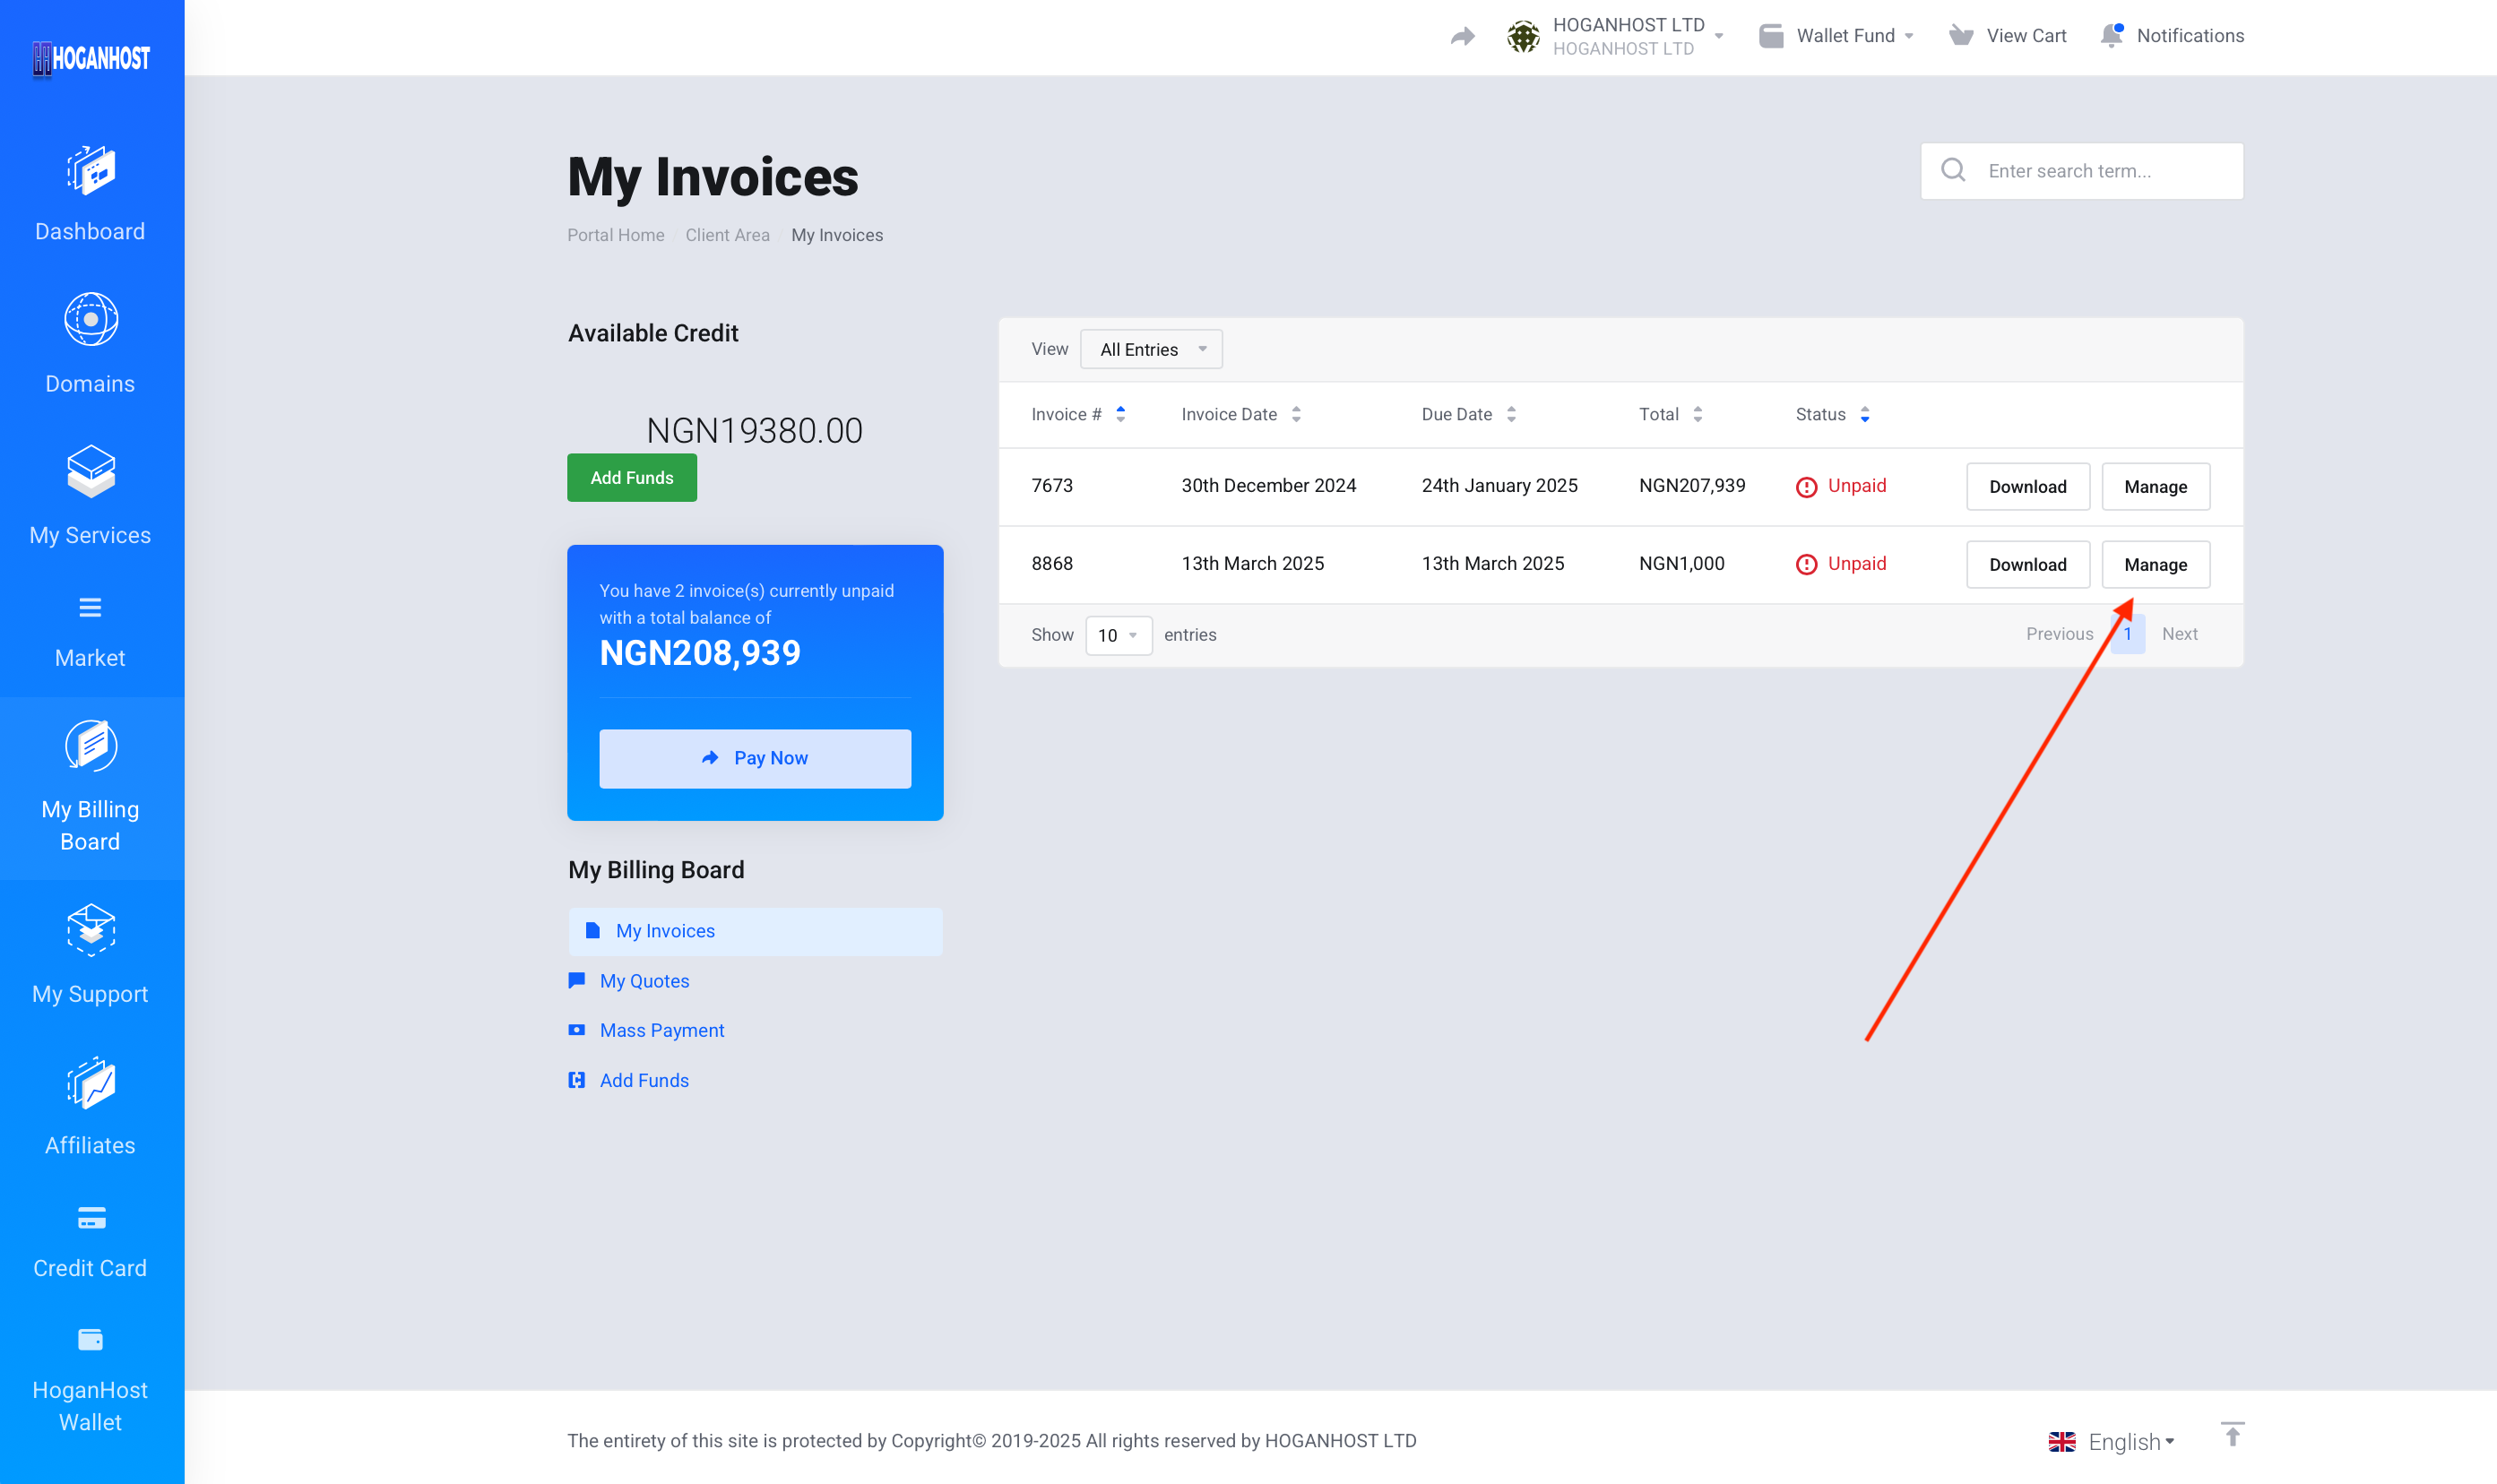The width and height of the screenshot is (2497, 1484).
Task: Sort by Invoice # column
Action: click(x=1078, y=414)
